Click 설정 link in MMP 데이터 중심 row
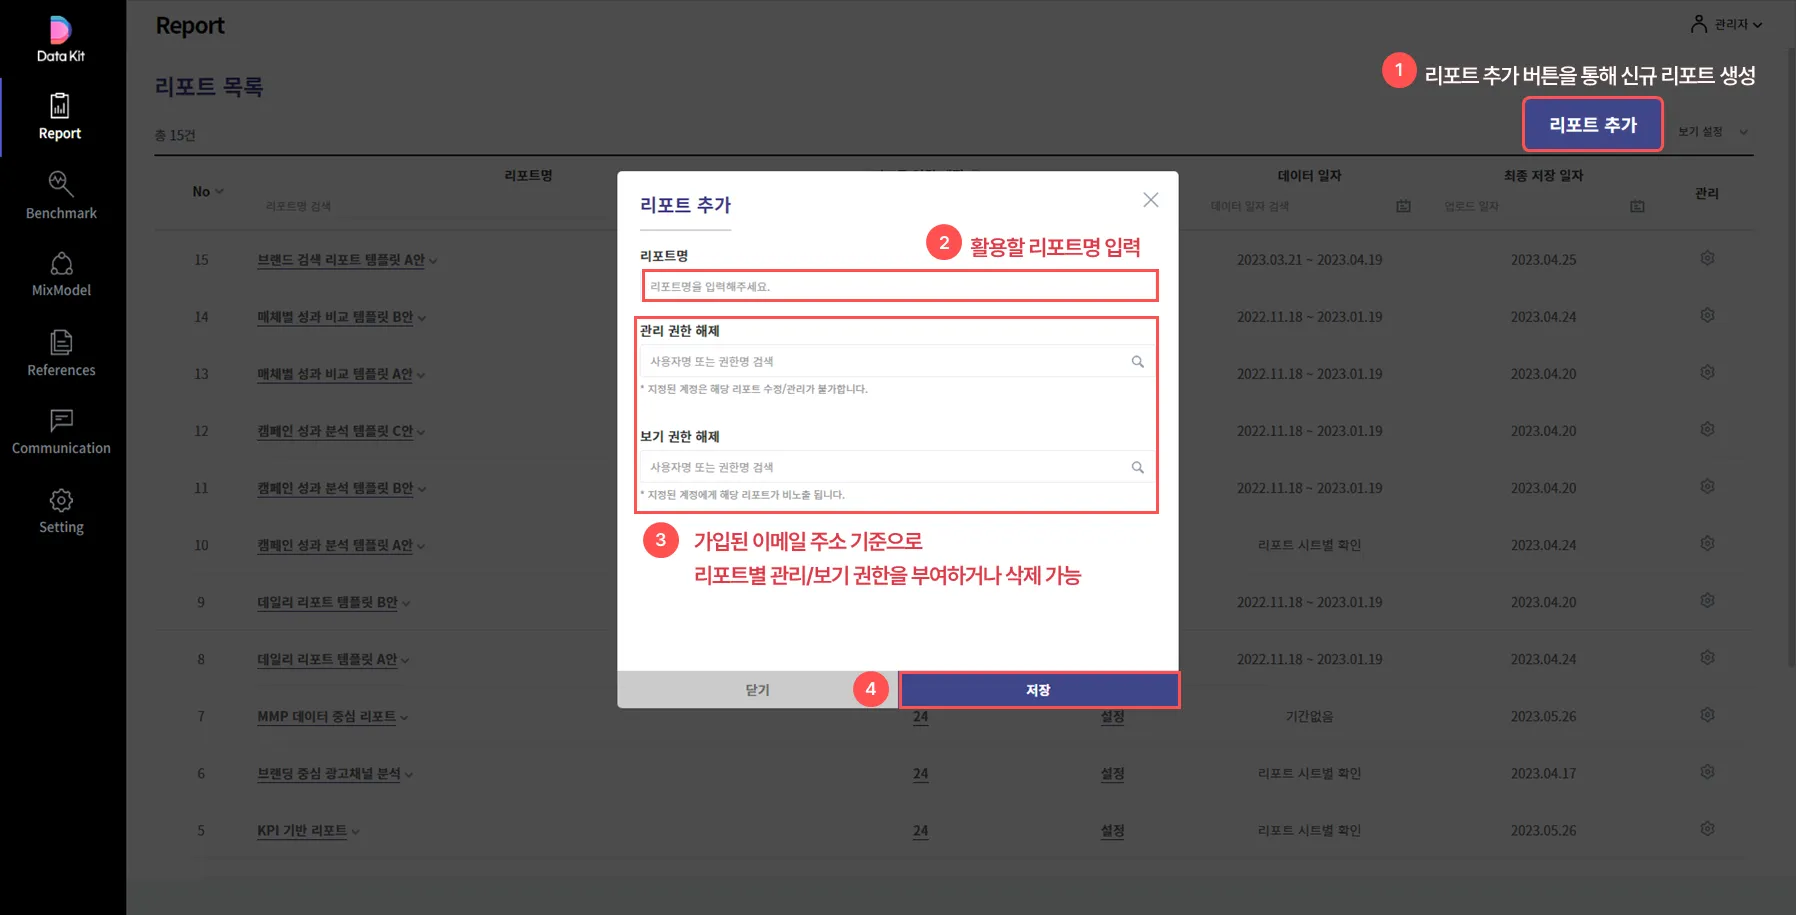The image size is (1796, 915). coord(1113,717)
